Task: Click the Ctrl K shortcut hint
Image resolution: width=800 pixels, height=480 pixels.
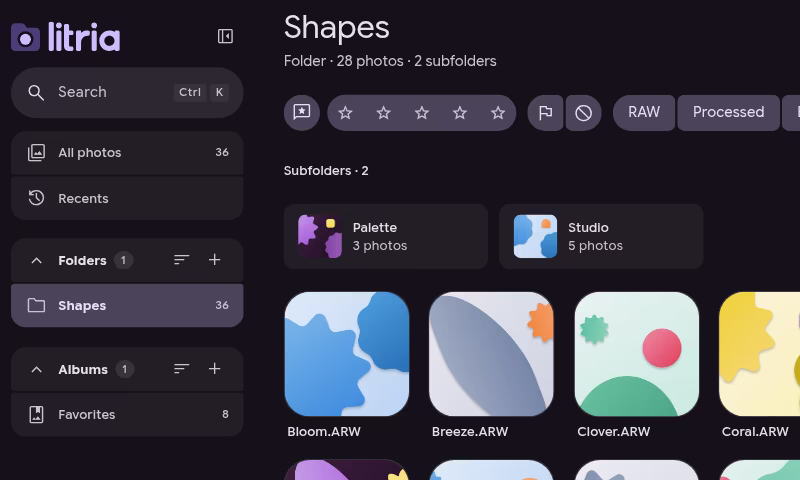Action: [202, 92]
